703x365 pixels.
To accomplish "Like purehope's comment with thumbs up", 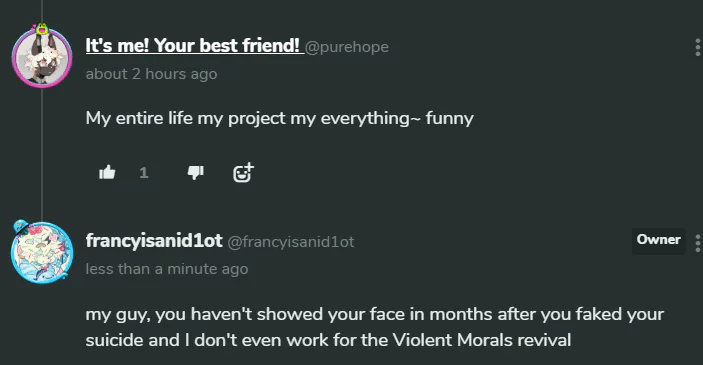I will (107, 172).
